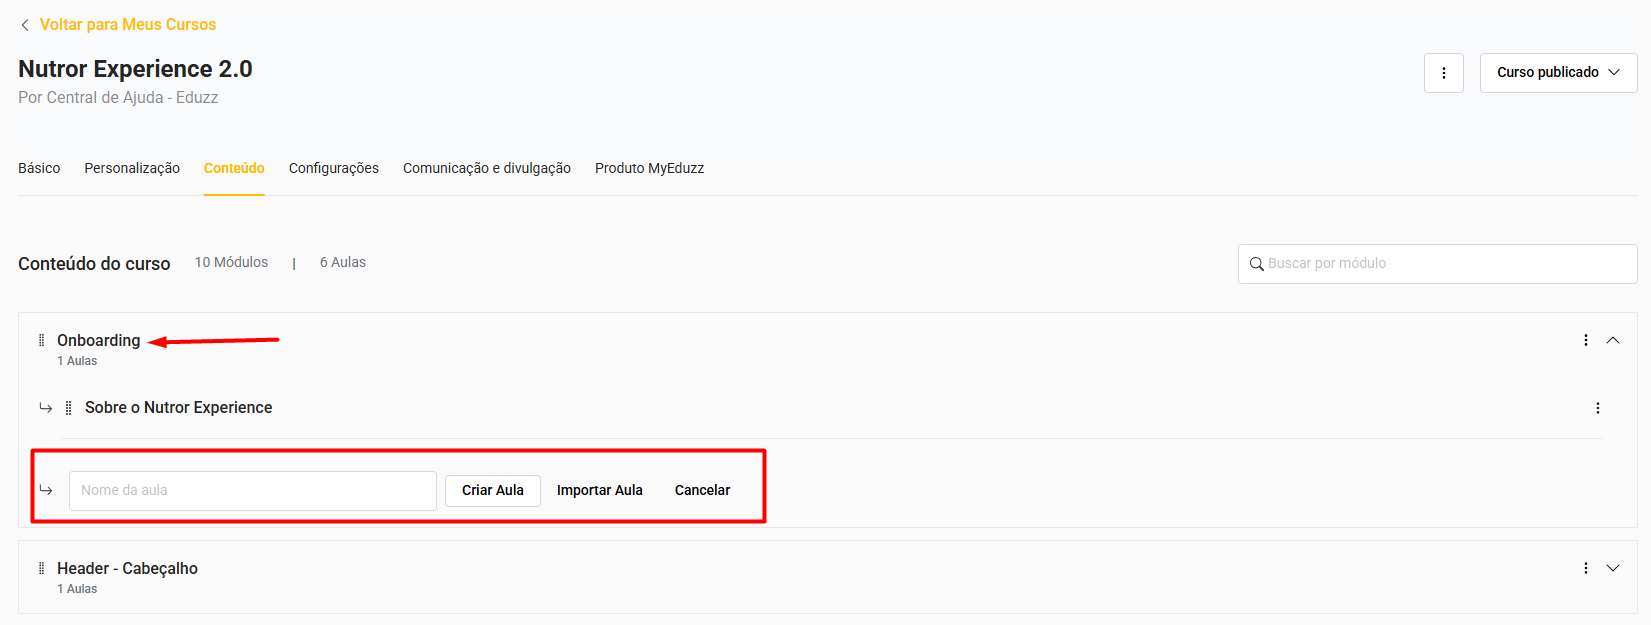Image resolution: width=1651 pixels, height=625 pixels.
Task: Click drag handle of Sobre o Nutror Experience
Action: [x=68, y=408]
